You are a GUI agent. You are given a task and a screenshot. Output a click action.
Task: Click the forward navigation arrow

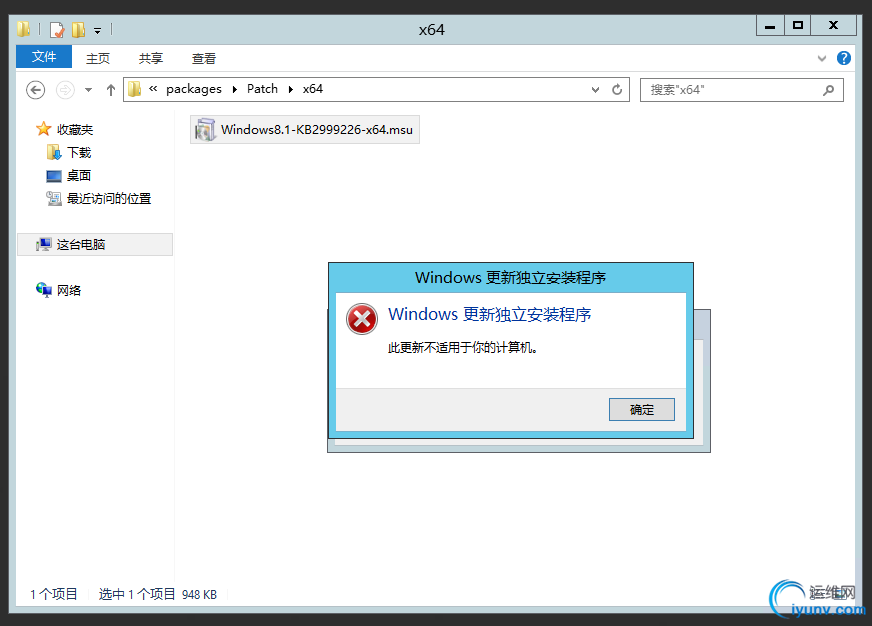[65, 90]
